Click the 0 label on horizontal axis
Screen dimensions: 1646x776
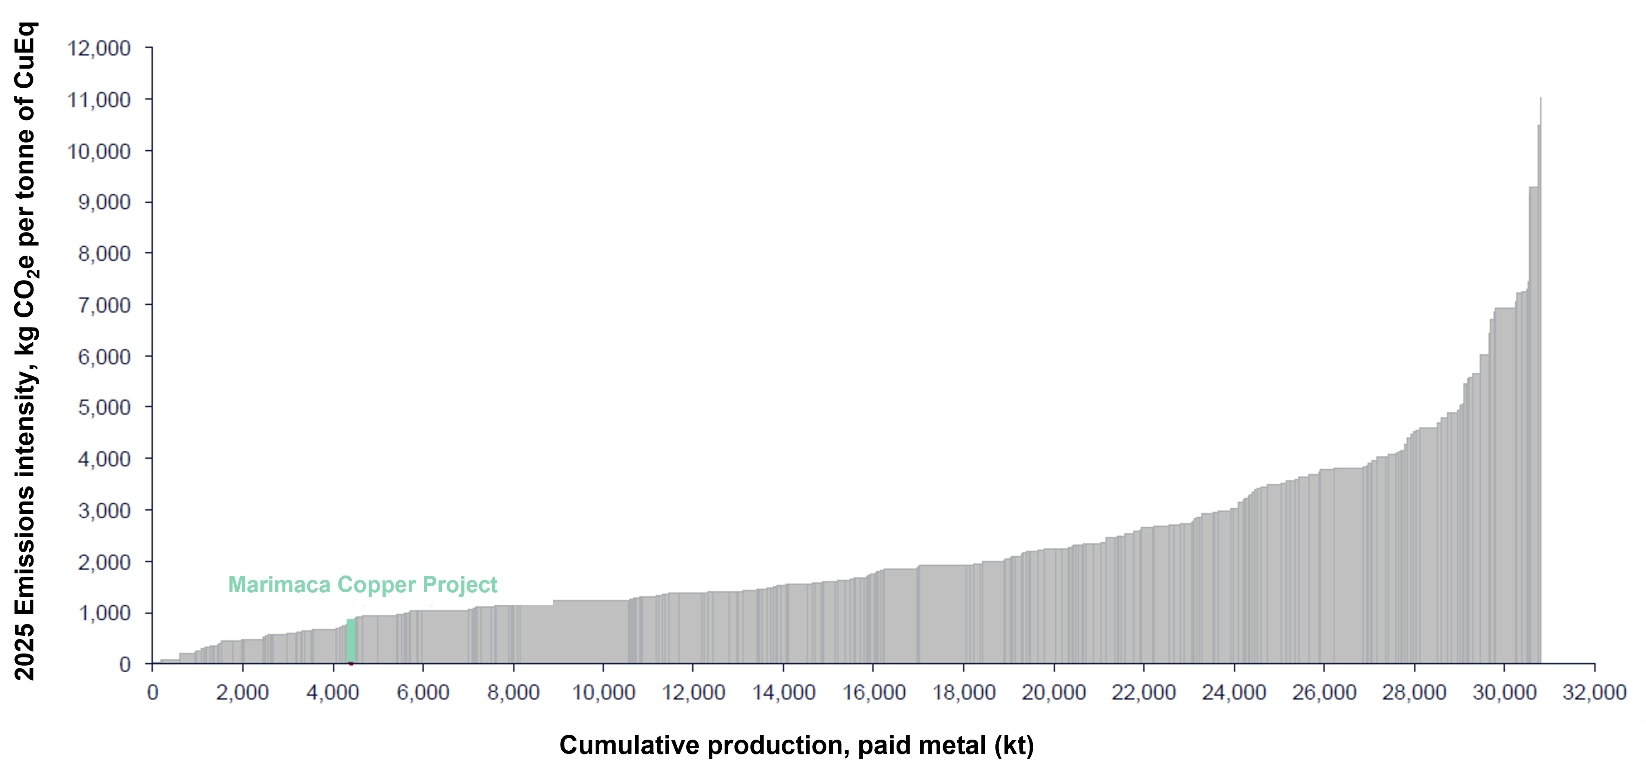pyautogui.click(x=152, y=693)
